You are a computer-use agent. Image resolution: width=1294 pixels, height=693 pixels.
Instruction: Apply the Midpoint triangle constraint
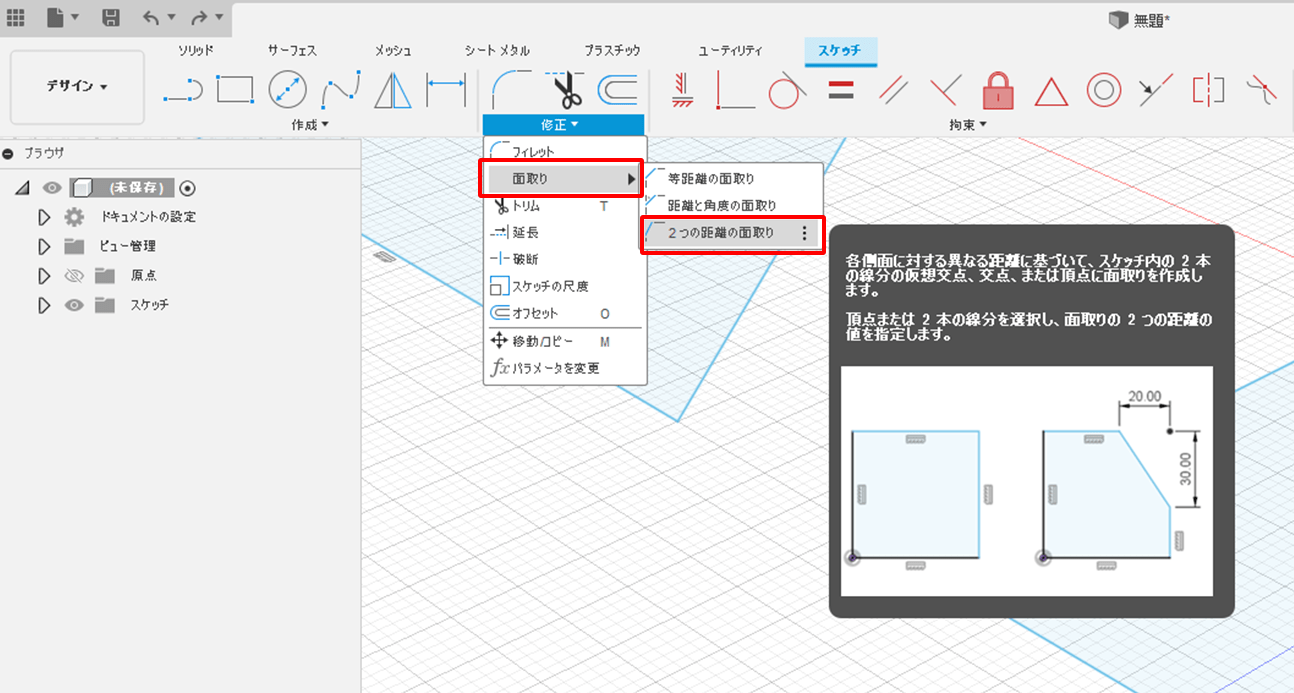click(1051, 91)
